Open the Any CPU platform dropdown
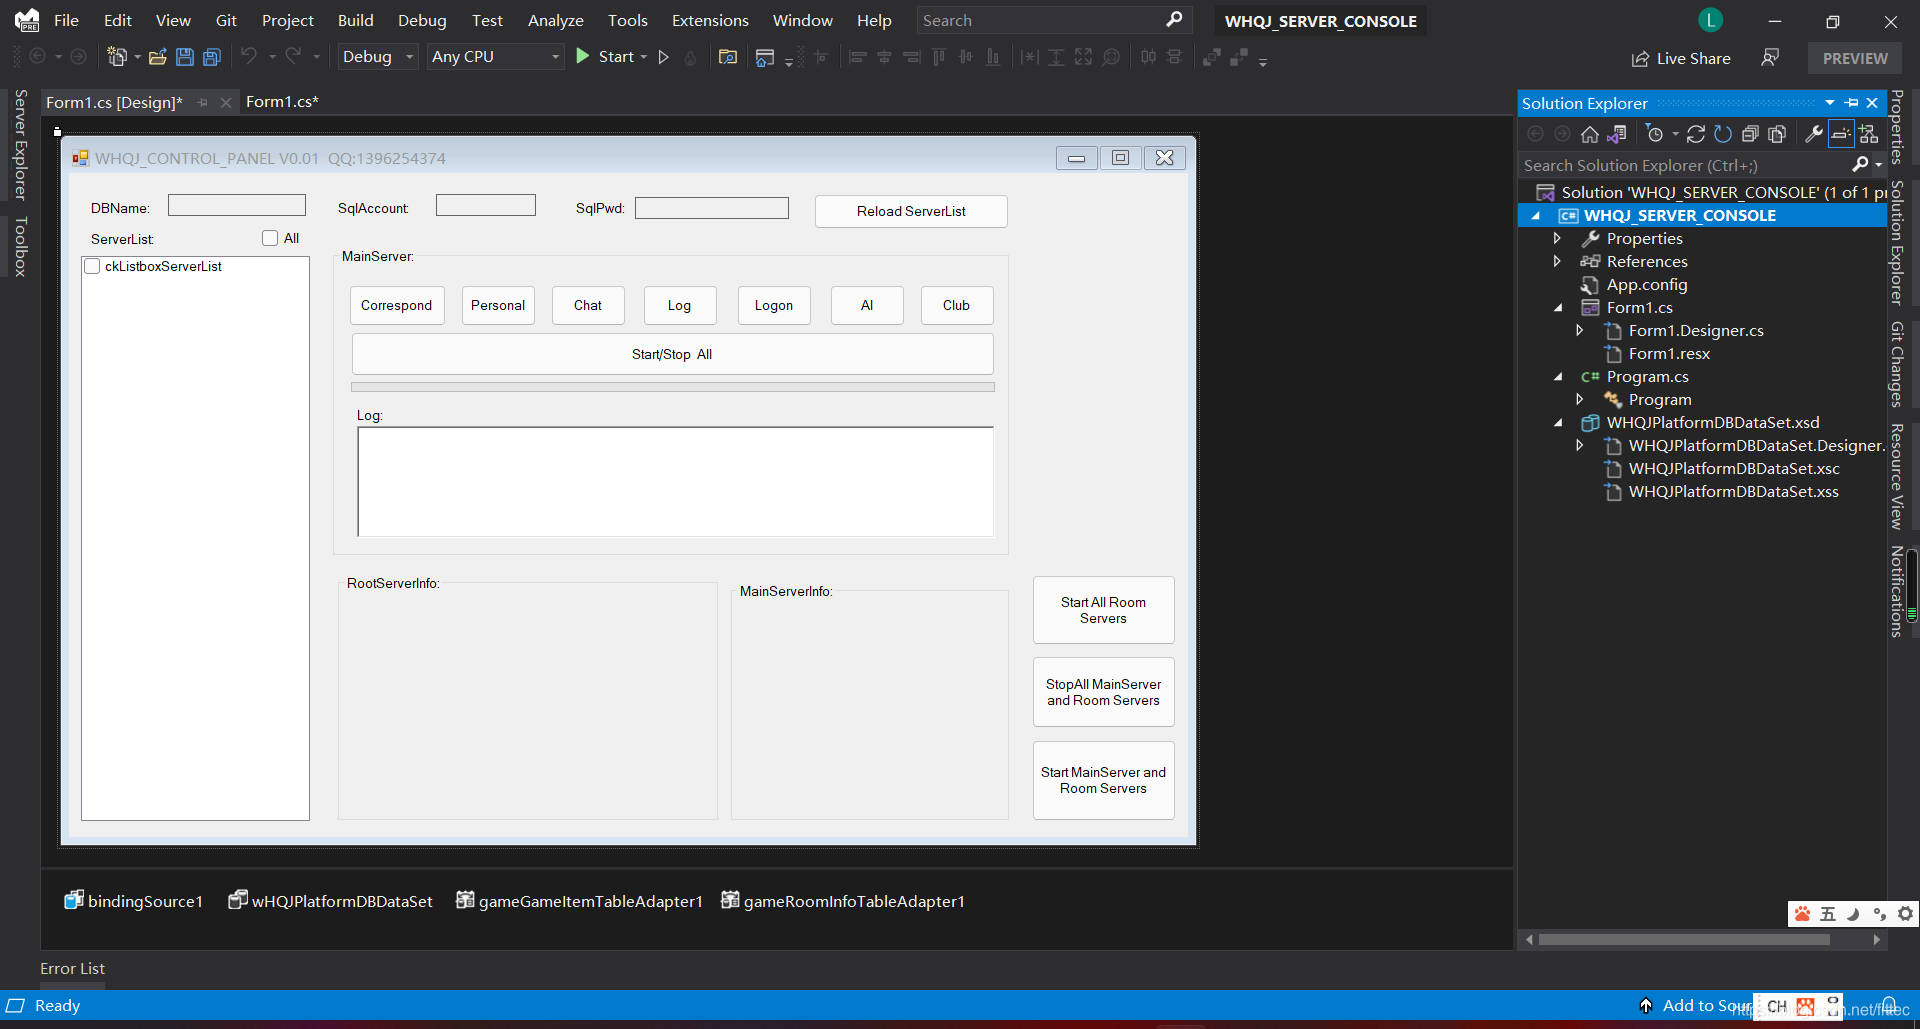Viewport: 1920px width, 1029px height. tap(495, 57)
